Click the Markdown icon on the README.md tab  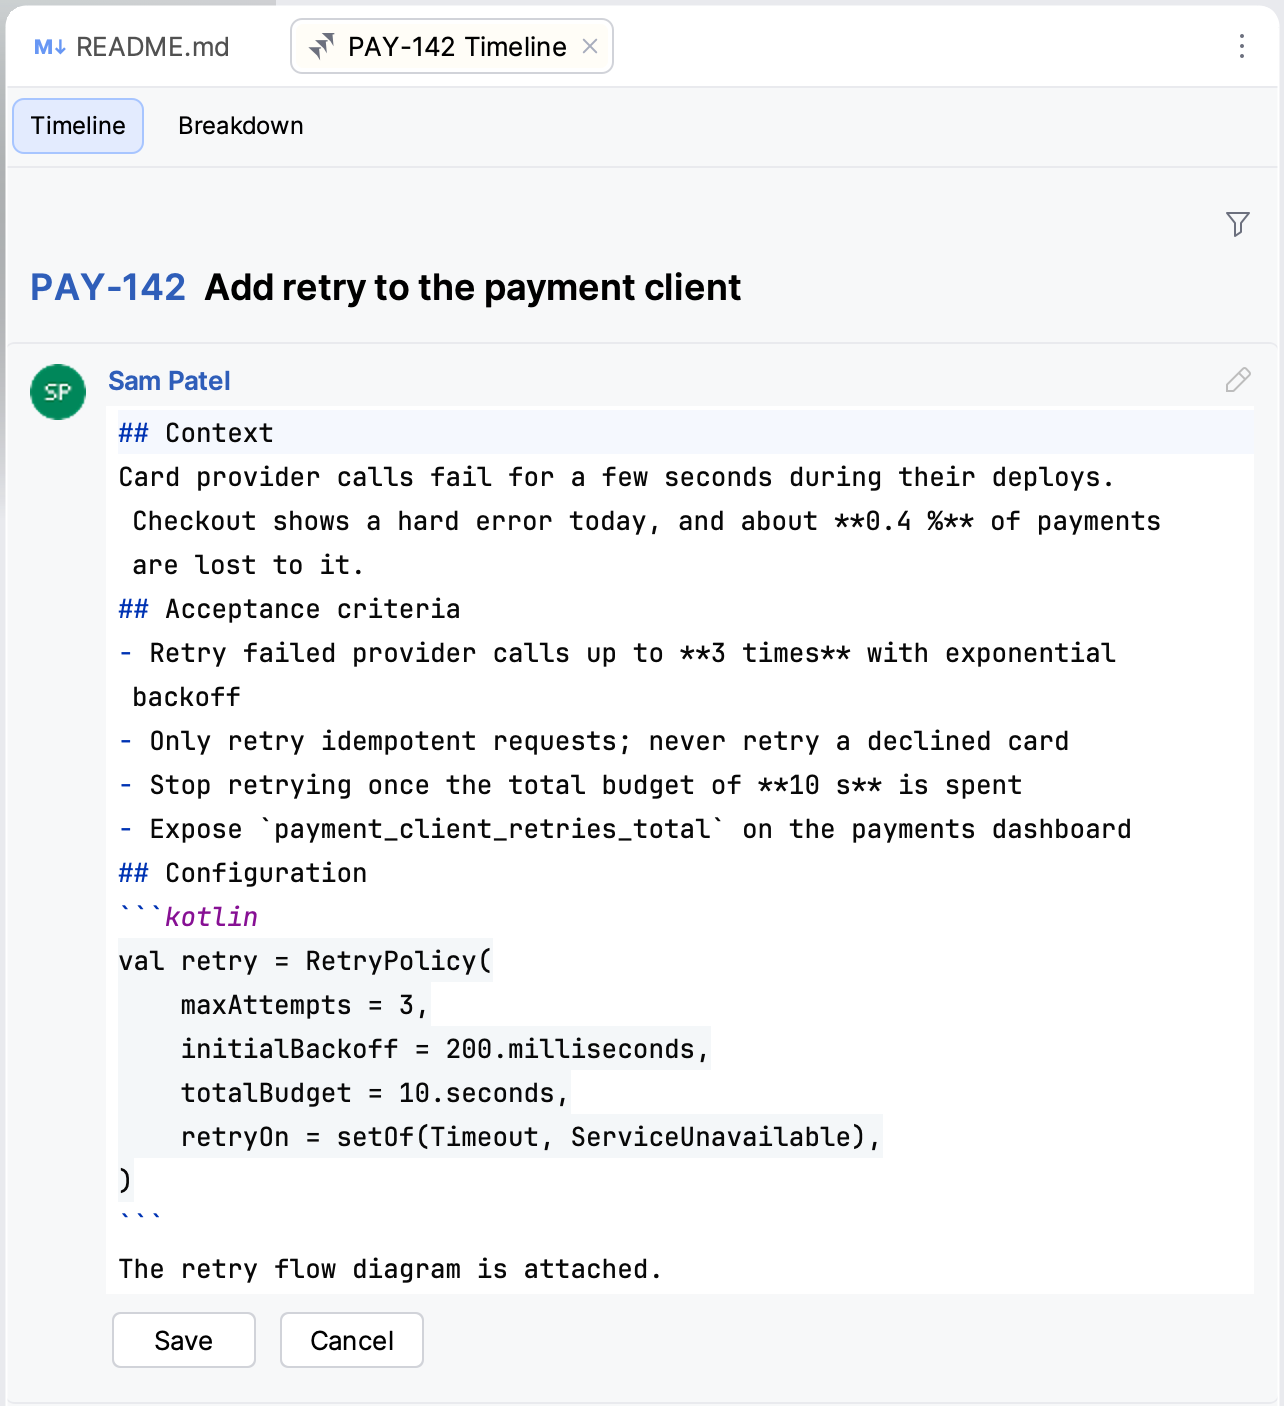(x=50, y=47)
